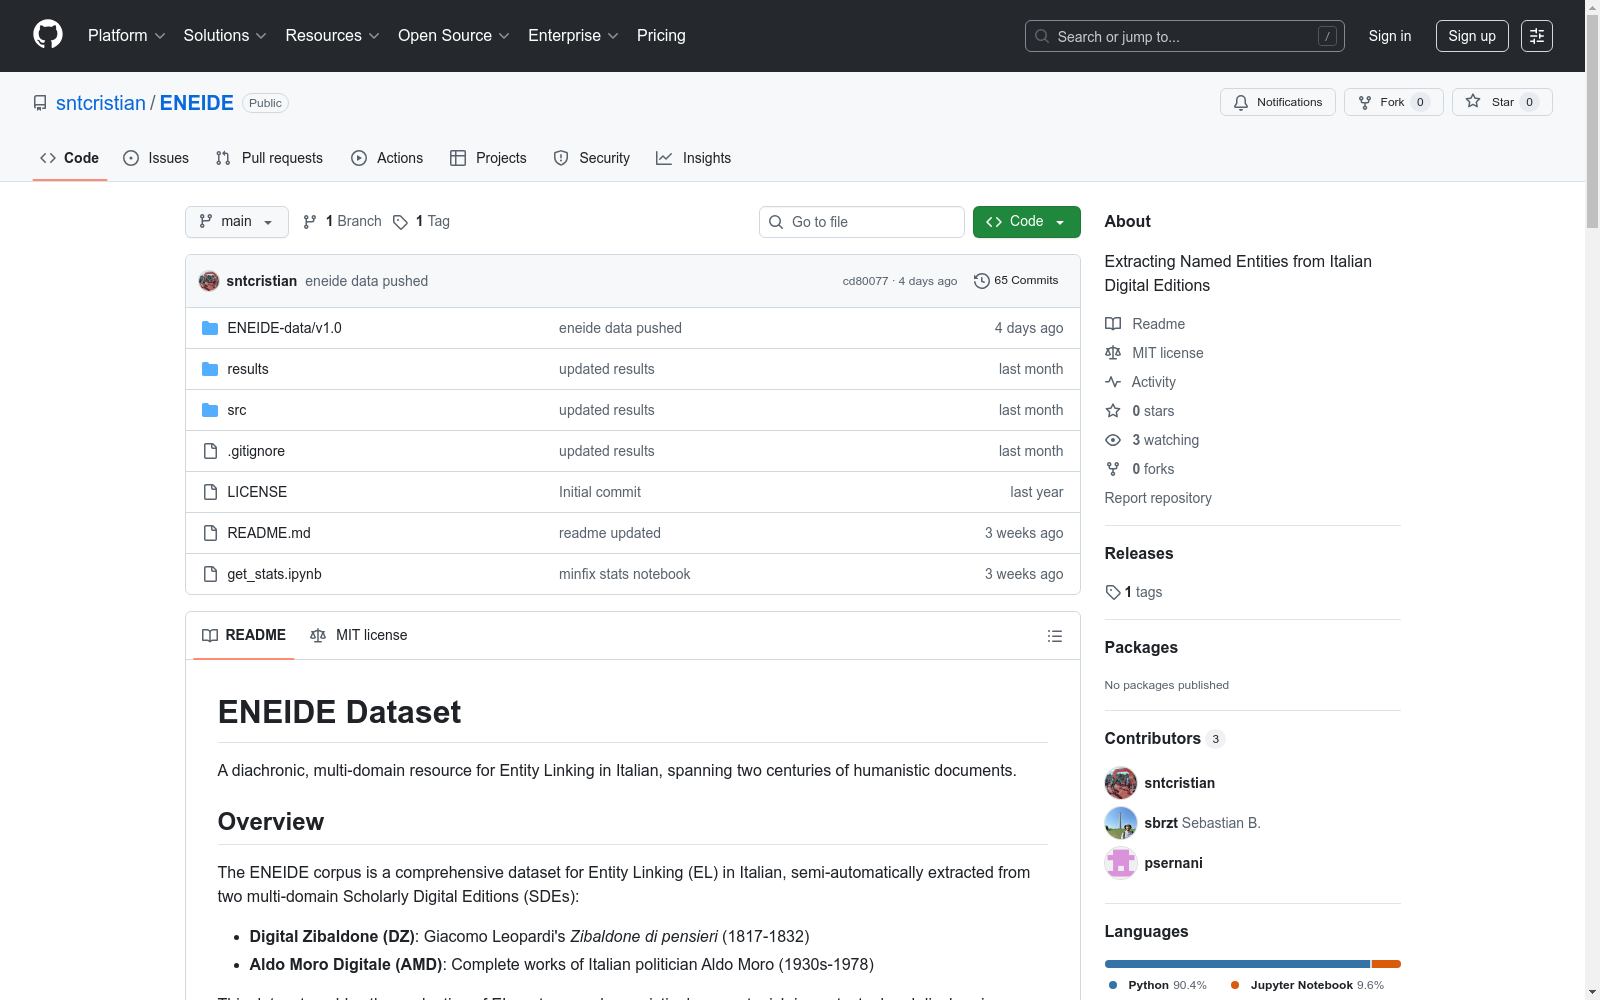
Task: Expand the main branch selector
Action: point(237,222)
